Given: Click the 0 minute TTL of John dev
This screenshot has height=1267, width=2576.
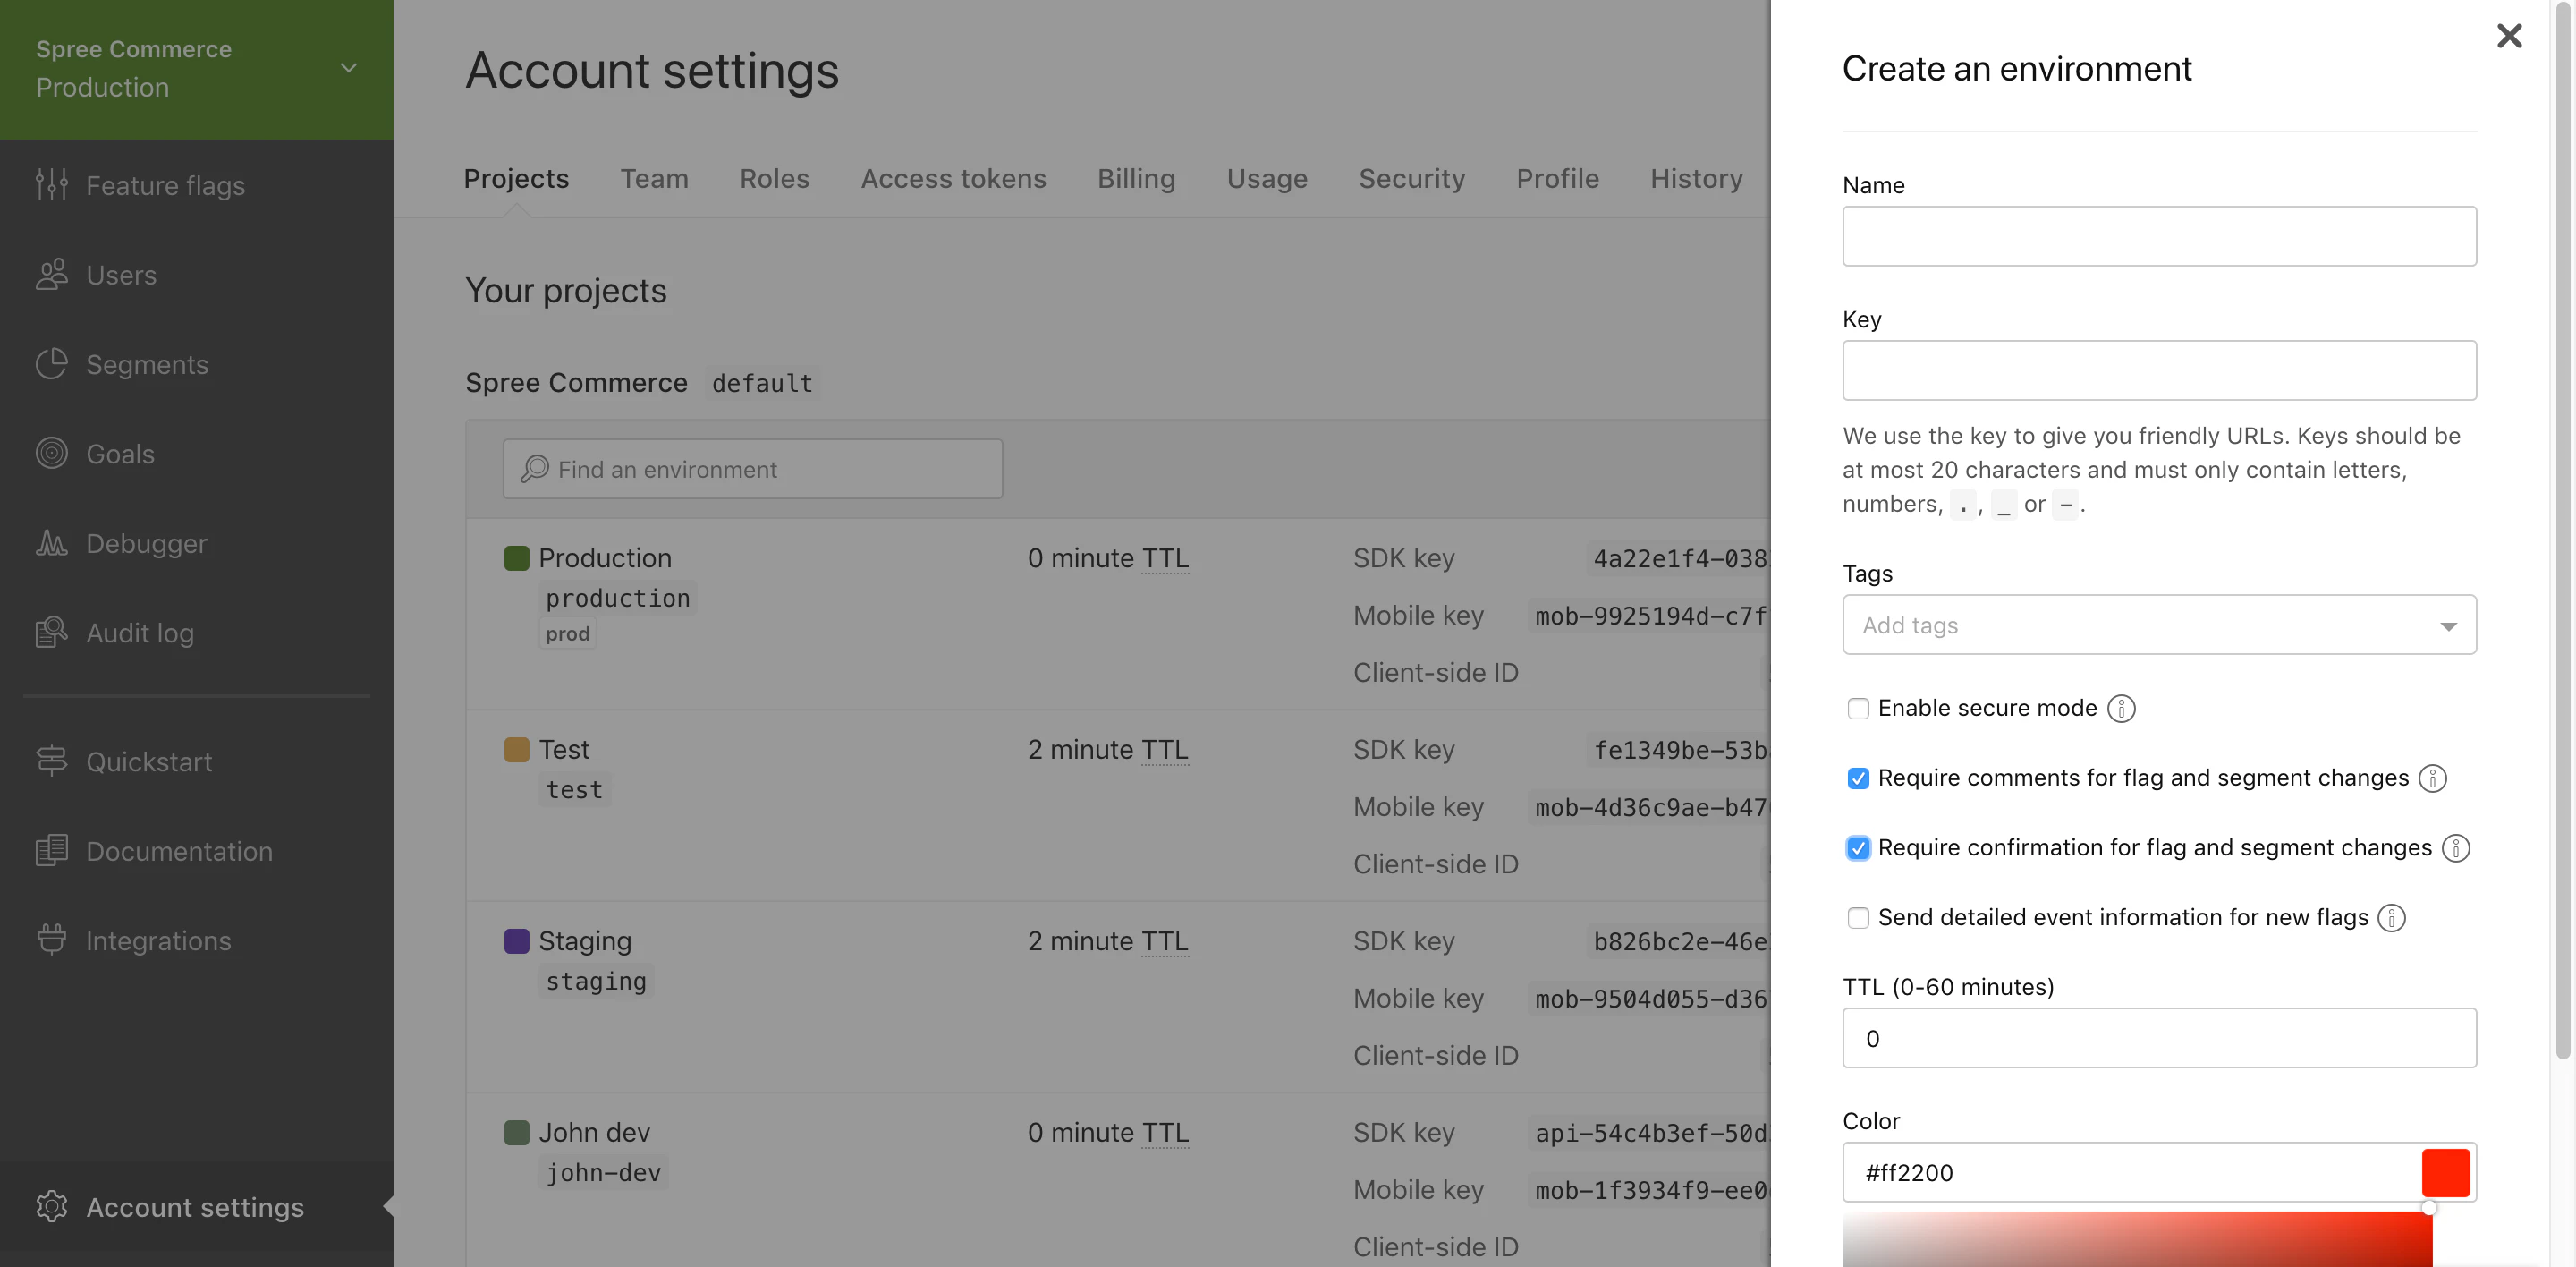Looking at the screenshot, I should (x=1108, y=1132).
